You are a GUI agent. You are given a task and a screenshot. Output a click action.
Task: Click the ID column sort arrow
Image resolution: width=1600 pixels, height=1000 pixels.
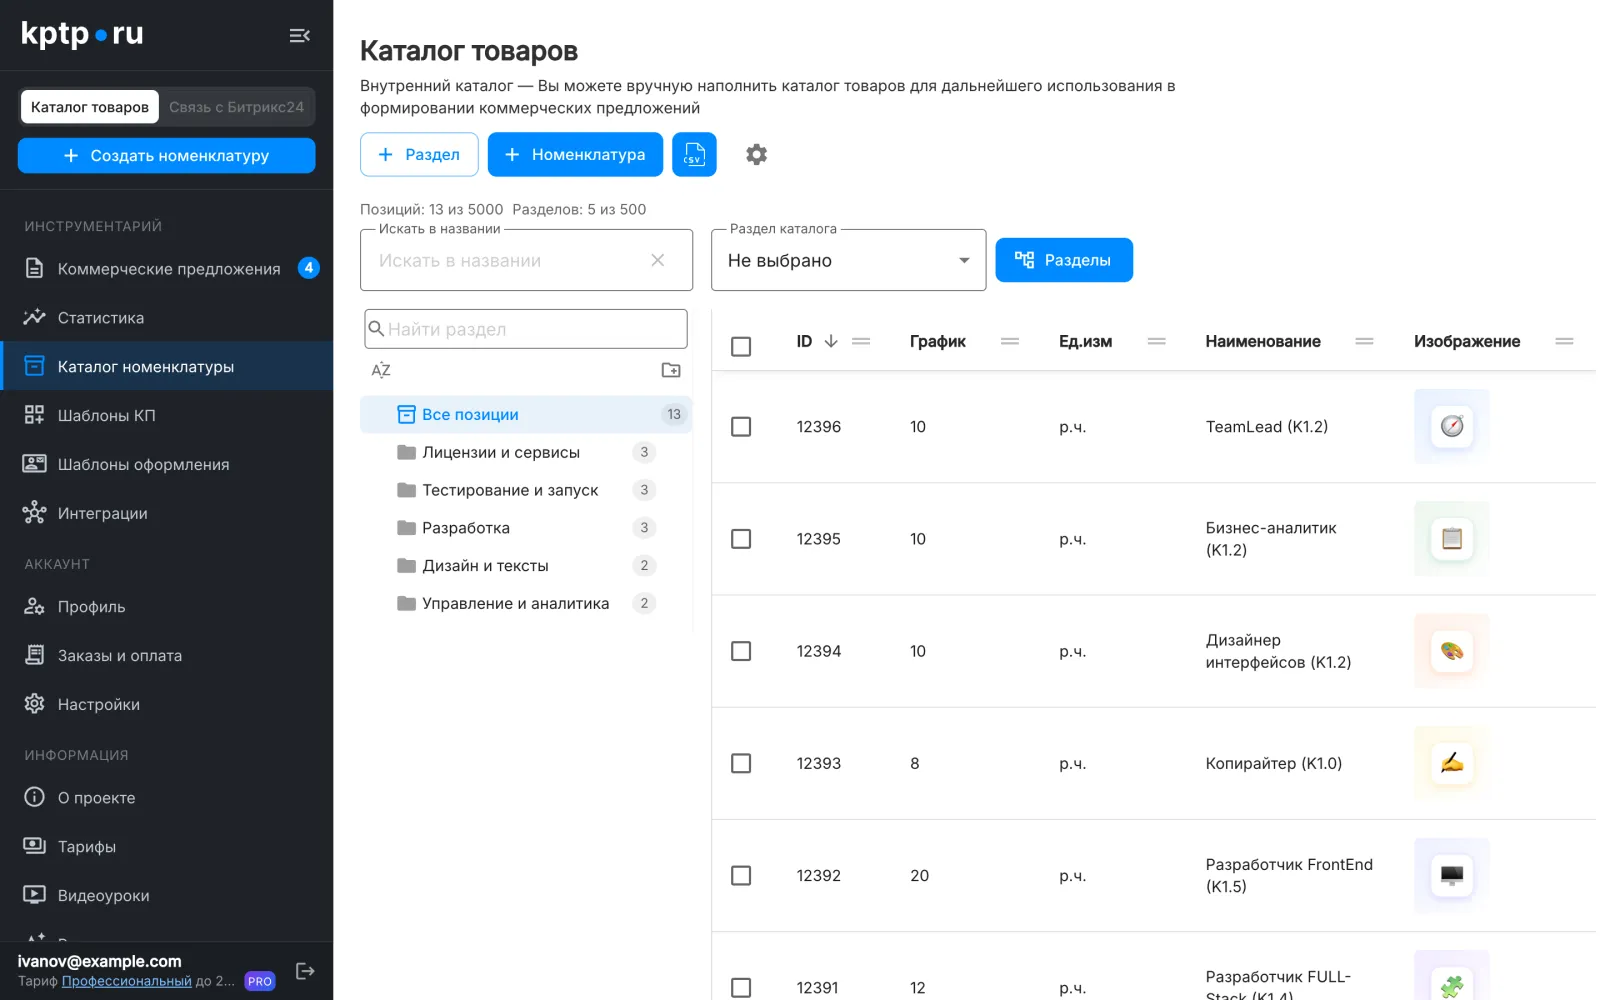click(831, 341)
